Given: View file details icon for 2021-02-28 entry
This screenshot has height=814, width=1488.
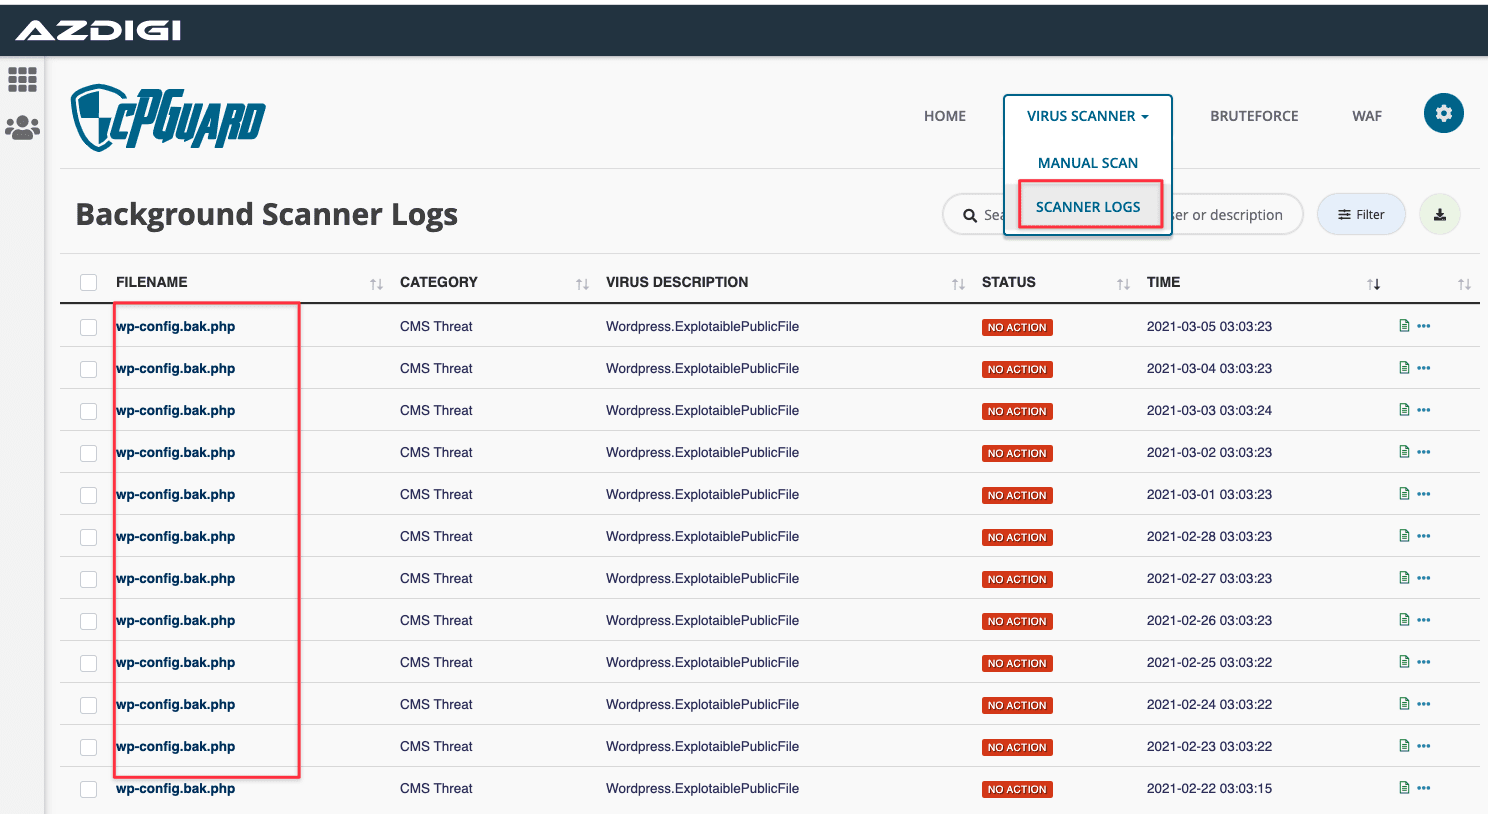Looking at the screenshot, I should click(1404, 536).
